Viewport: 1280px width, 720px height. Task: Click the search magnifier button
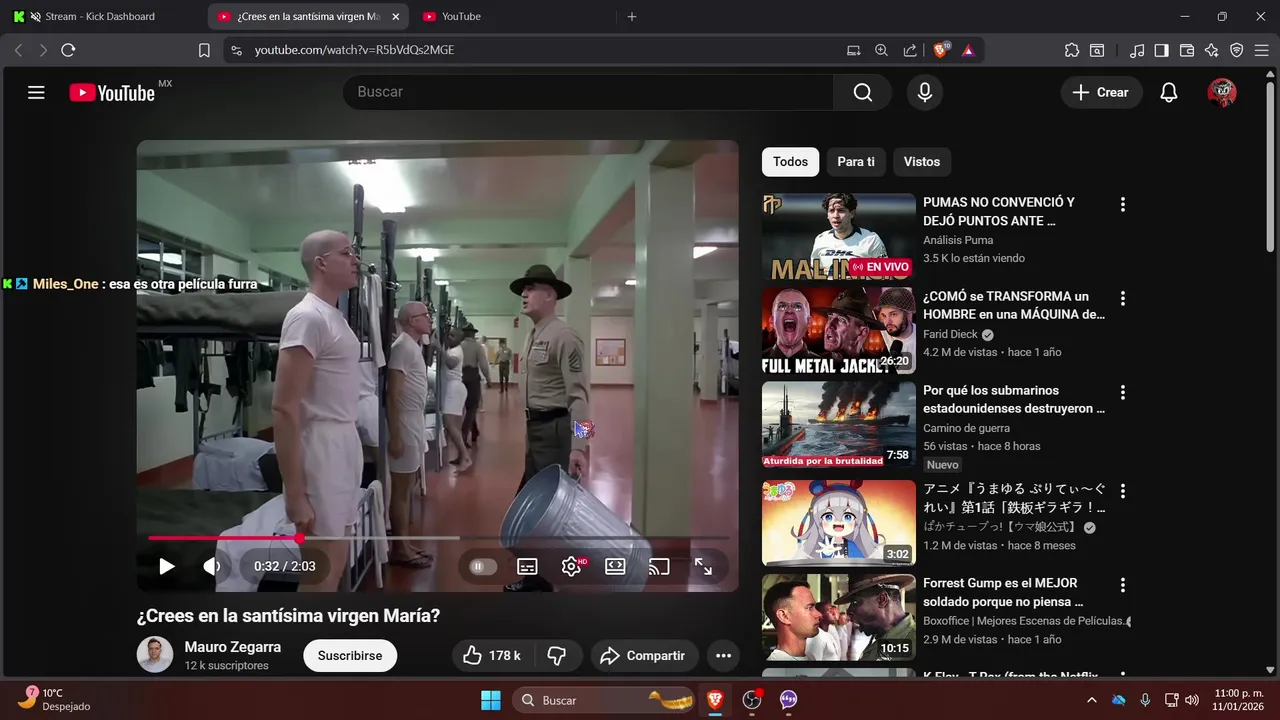tap(862, 92)
